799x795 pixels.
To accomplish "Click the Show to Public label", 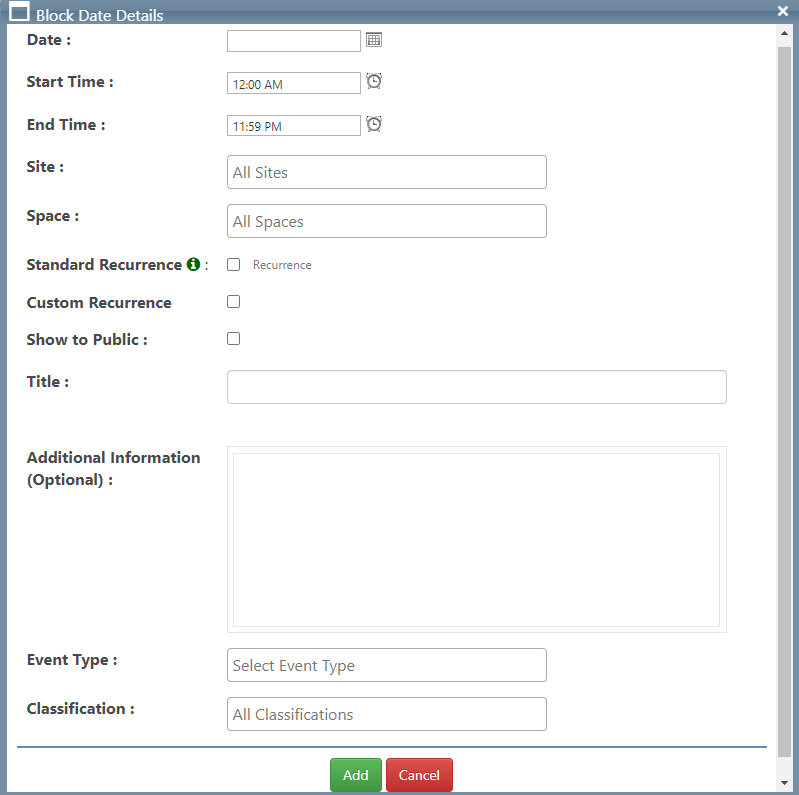I will pyautogui.click(x=87, y=339).
